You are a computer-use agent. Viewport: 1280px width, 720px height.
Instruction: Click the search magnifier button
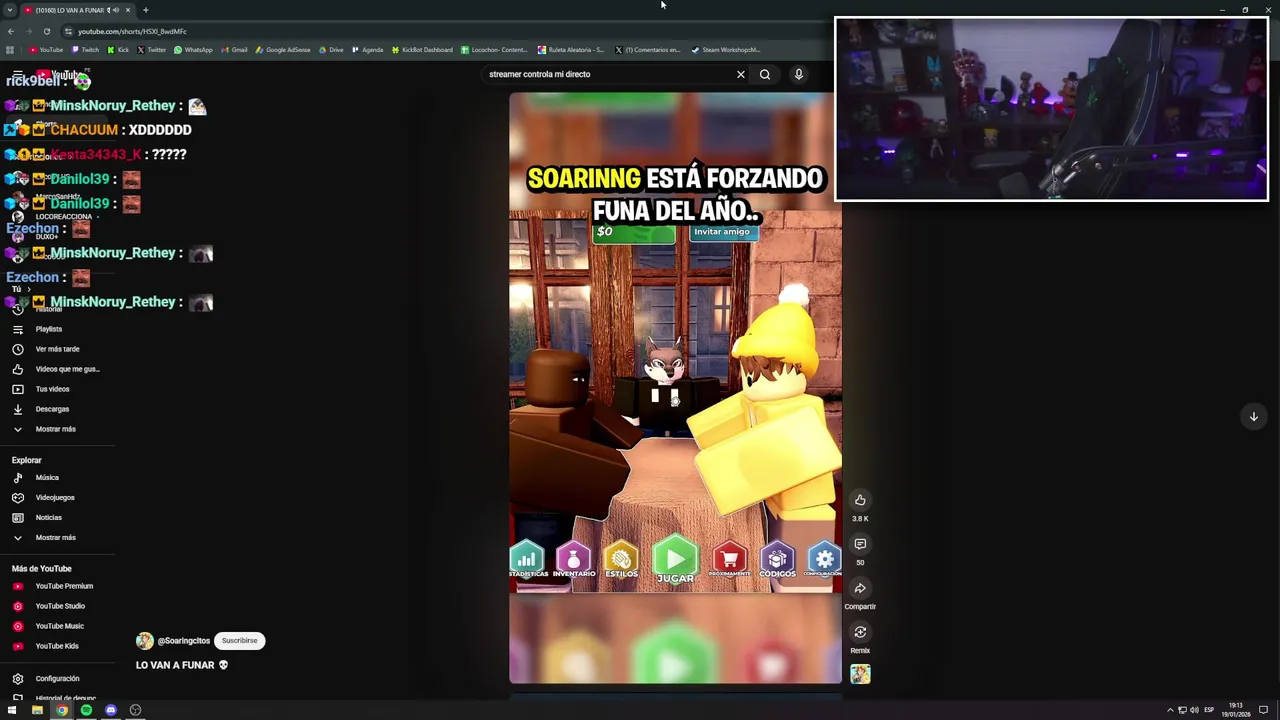765,74
